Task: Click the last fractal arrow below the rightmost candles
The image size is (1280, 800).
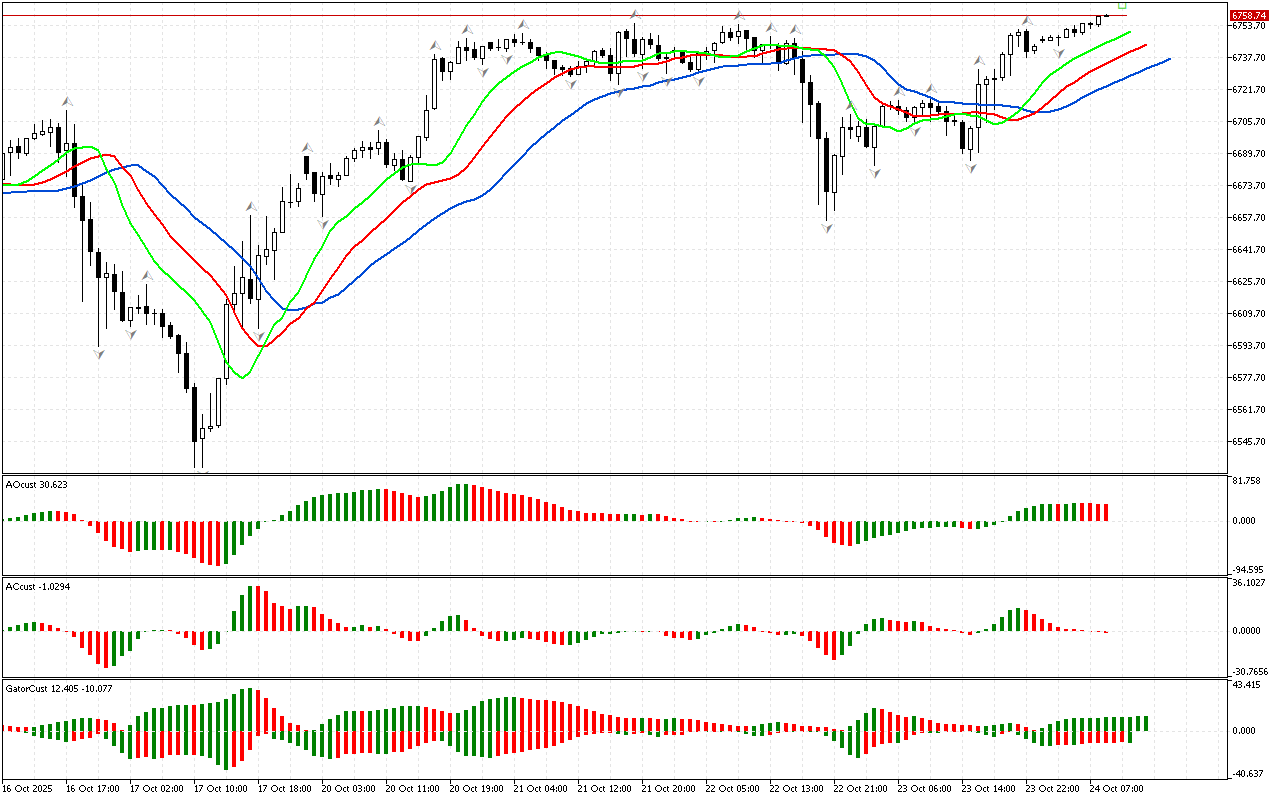Action: [1059, 52]
